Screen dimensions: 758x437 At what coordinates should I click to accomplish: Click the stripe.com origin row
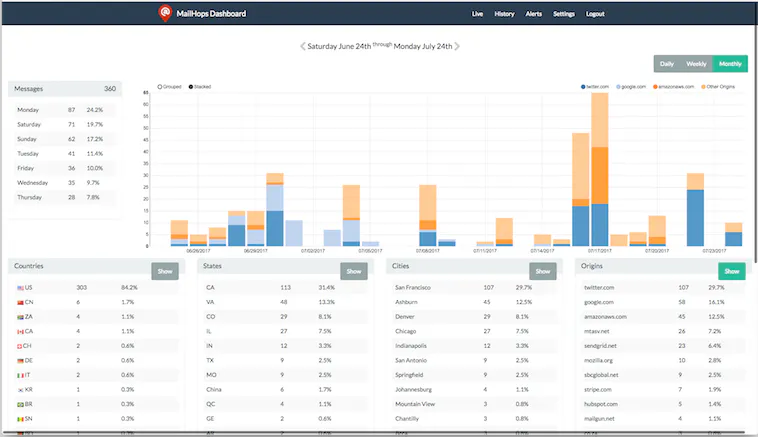tap(663, 390)
